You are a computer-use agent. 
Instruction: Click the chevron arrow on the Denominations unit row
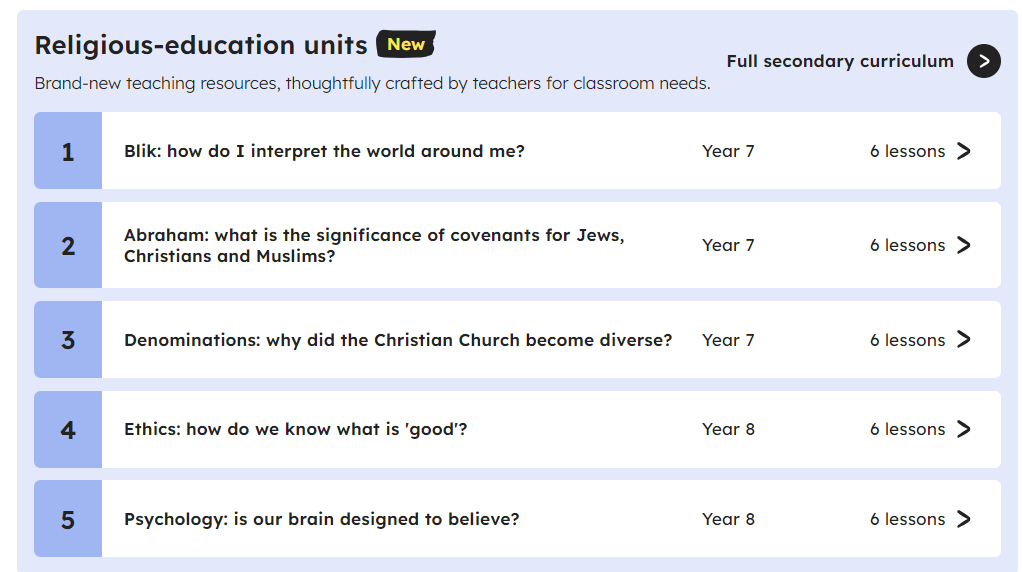point(963,340)
